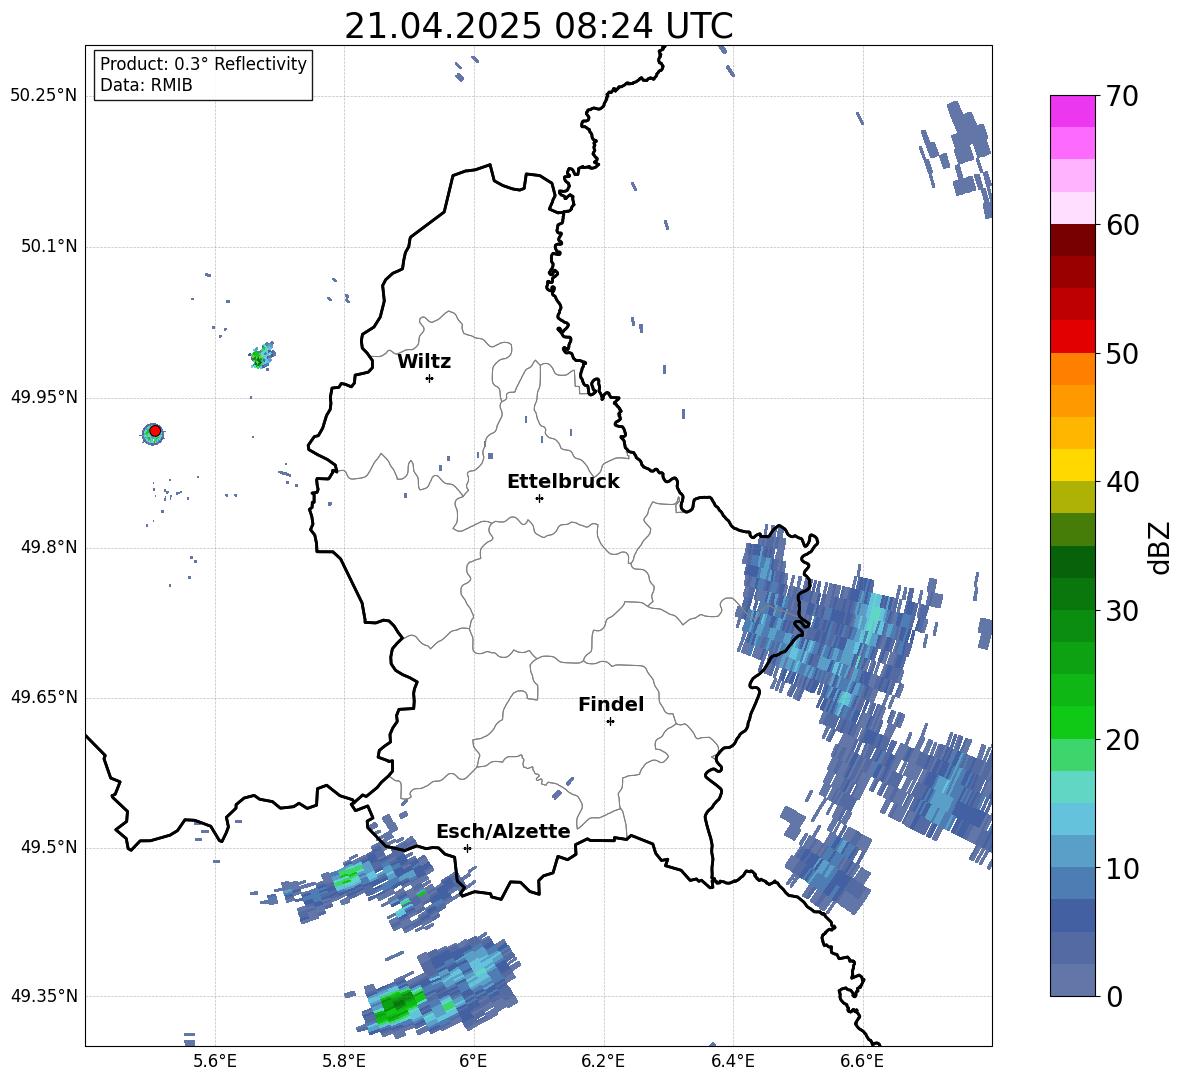Click the 6°E longitude label

tap(473, 1061)
